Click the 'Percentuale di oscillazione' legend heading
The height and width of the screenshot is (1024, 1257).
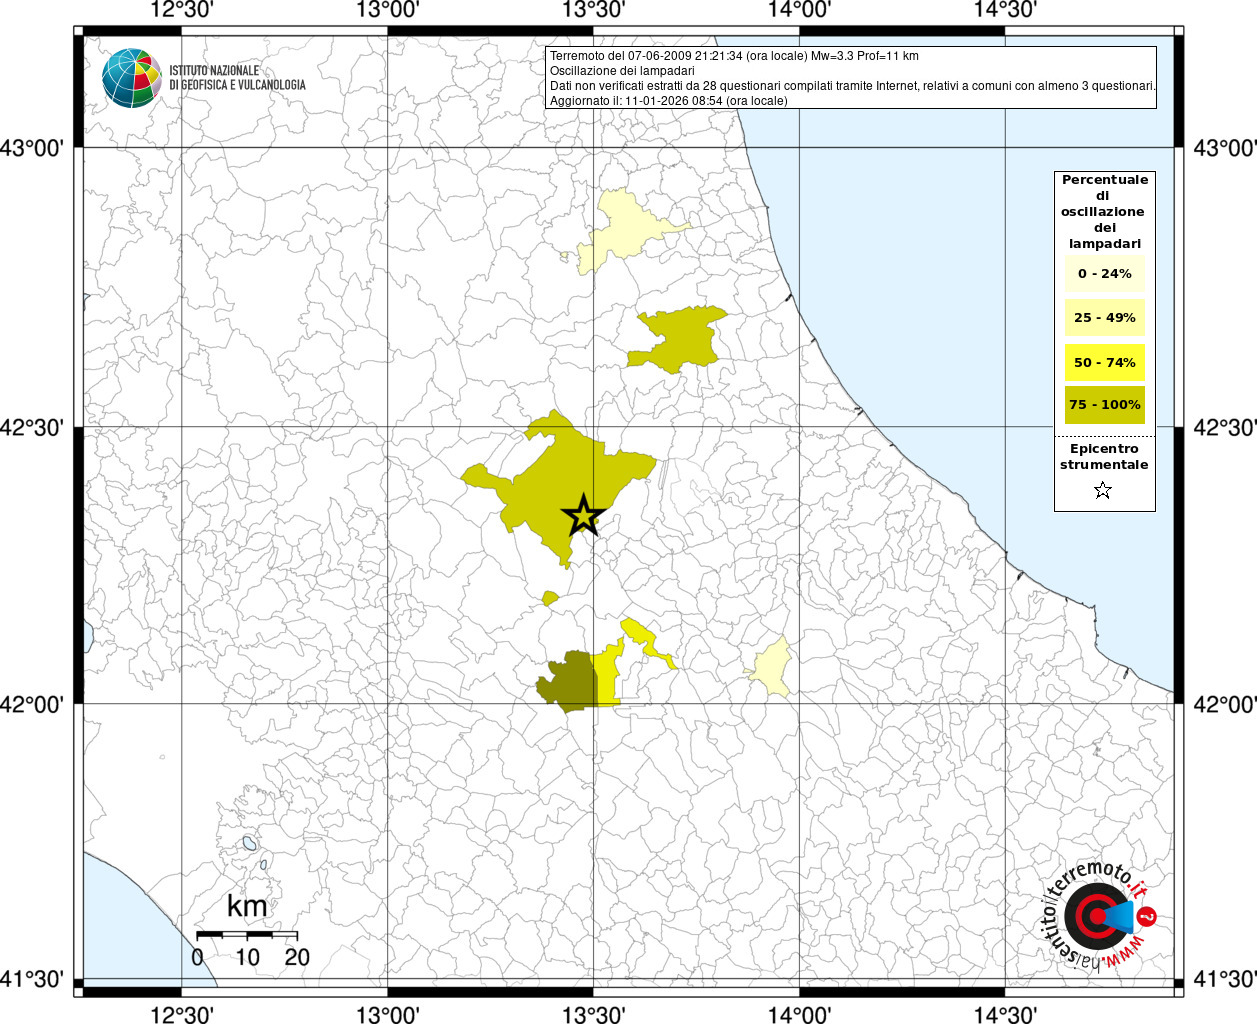[x=1104, y=211]
